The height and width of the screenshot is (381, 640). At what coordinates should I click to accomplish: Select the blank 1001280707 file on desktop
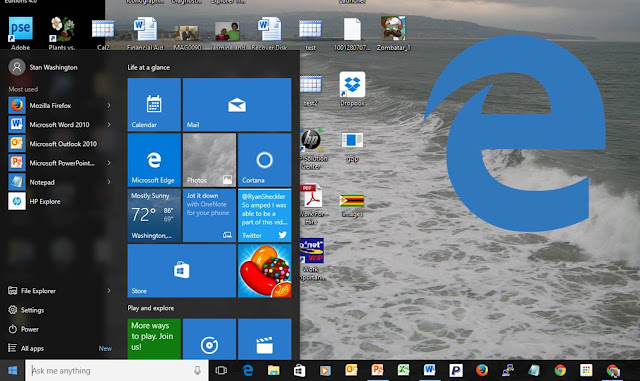352,33
